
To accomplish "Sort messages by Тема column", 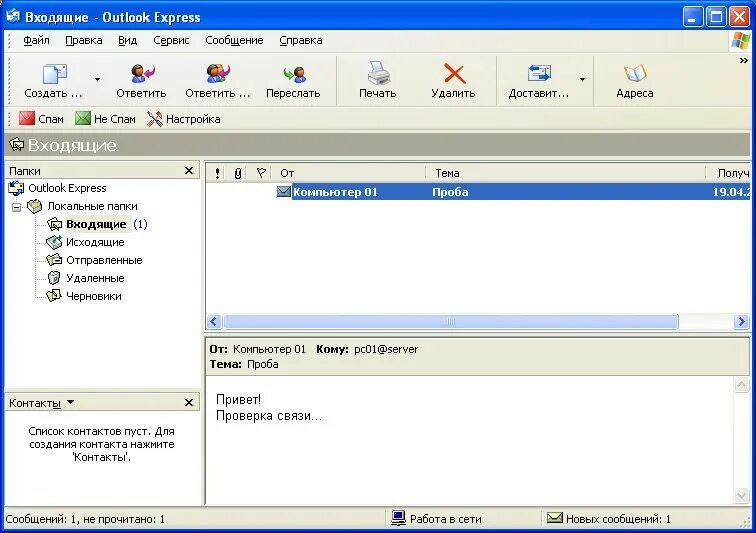I will click(566, 173).
